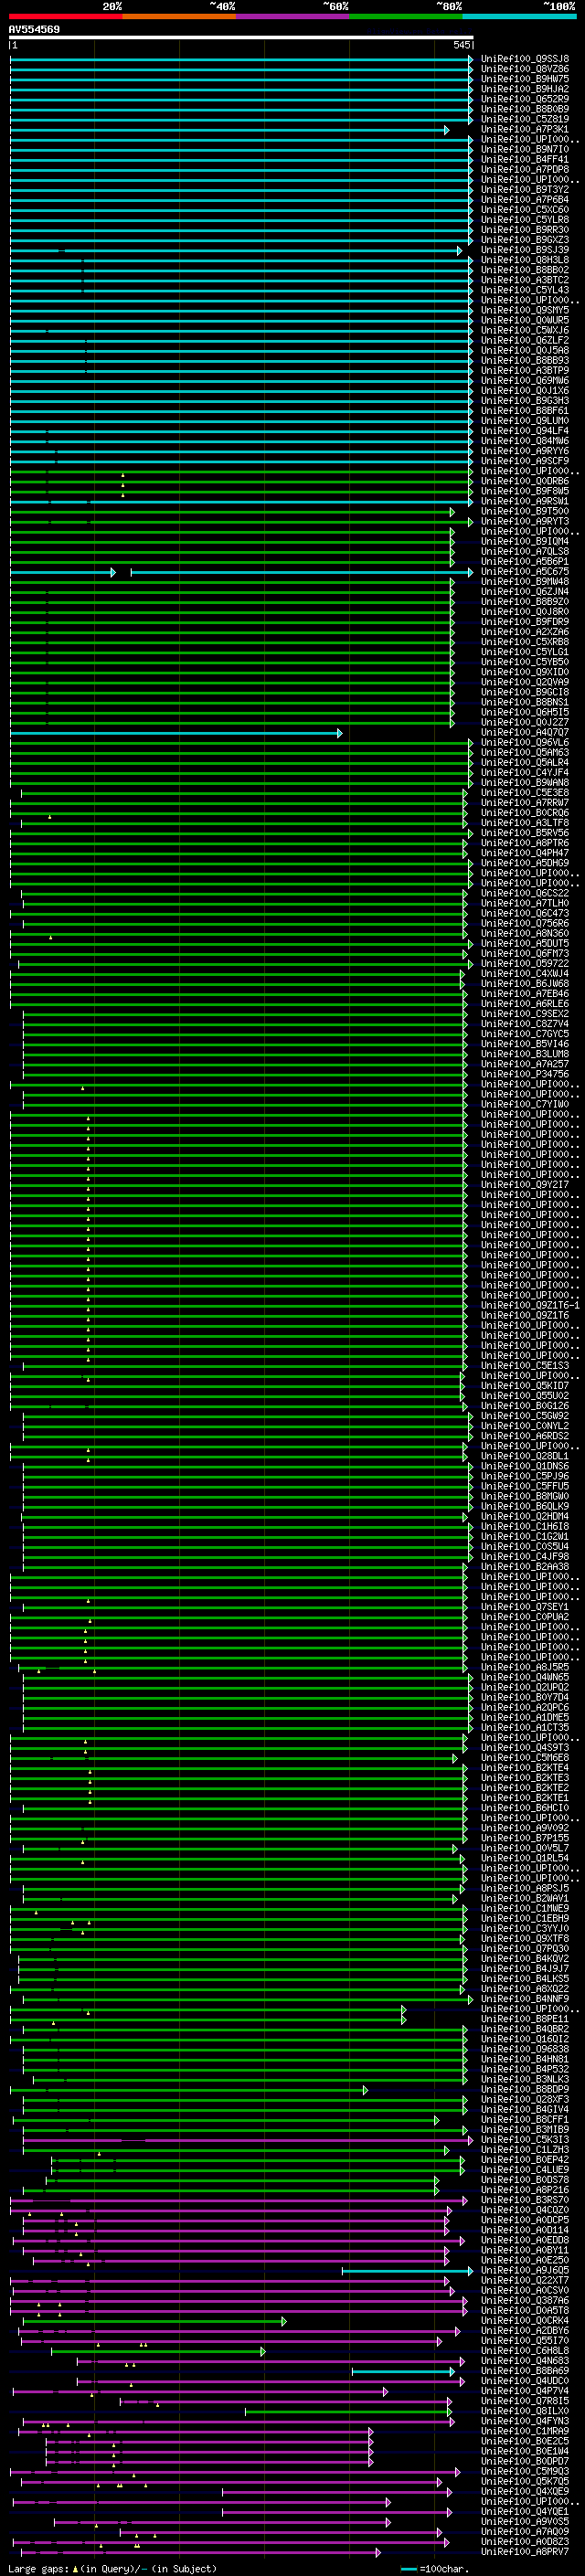Screen dimensions: 585x2576
Task: Click the UniRef100_A4Q7Q7 label
Action: point(525,732)
